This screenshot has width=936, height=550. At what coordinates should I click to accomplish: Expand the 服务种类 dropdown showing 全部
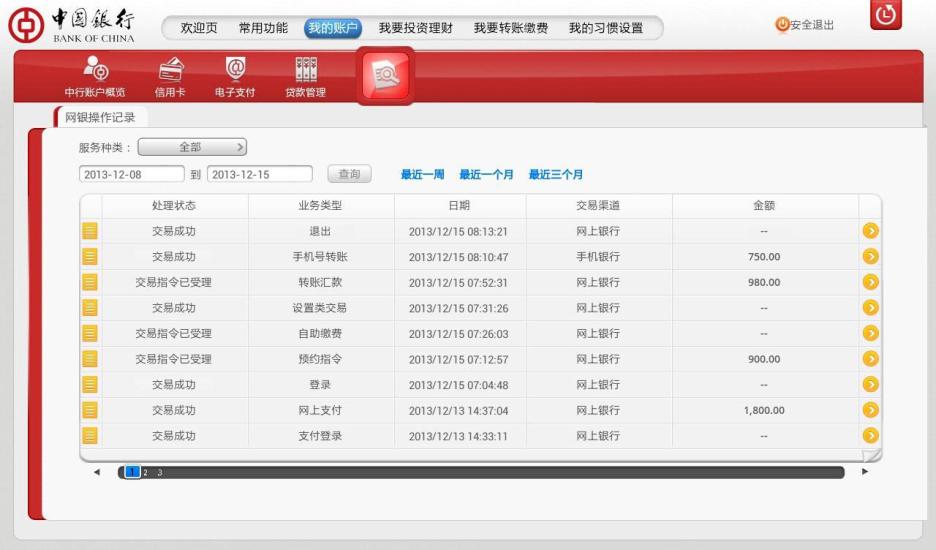pos(192,148)
